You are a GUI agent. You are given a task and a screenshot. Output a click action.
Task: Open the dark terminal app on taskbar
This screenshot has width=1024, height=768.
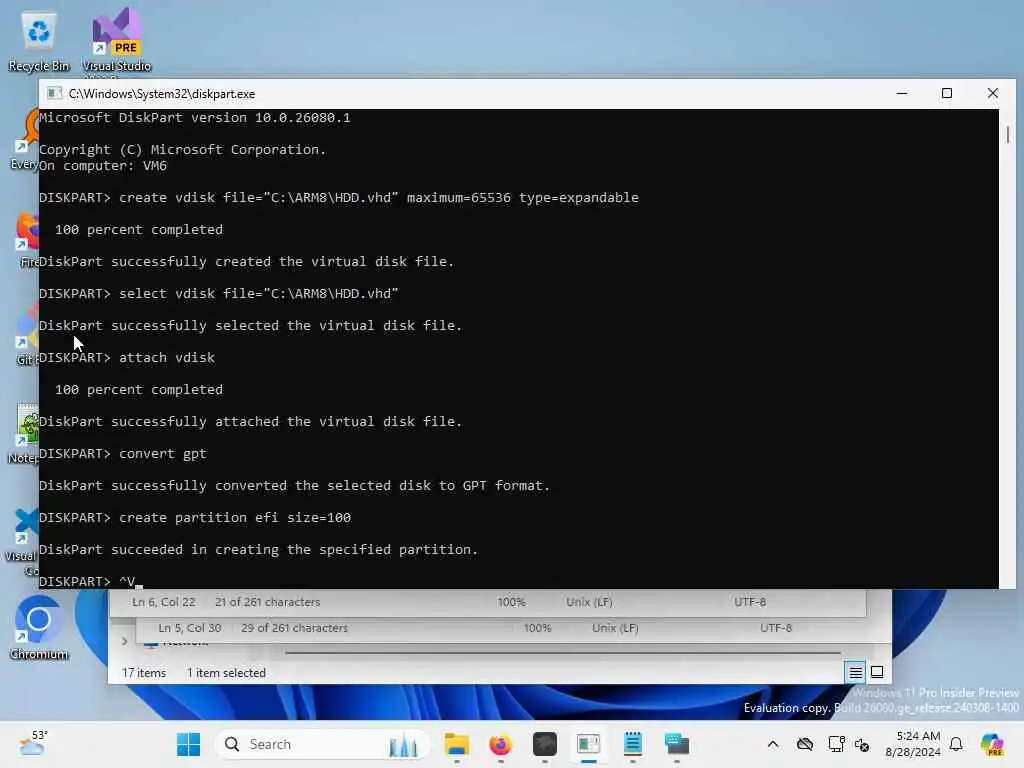click(545, 744)
